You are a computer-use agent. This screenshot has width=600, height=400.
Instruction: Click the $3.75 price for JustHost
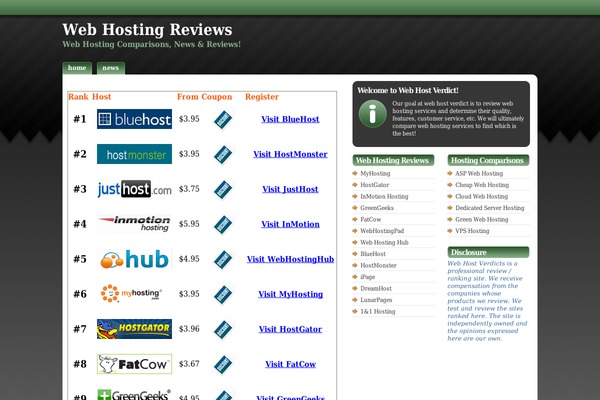click(189, 189)
